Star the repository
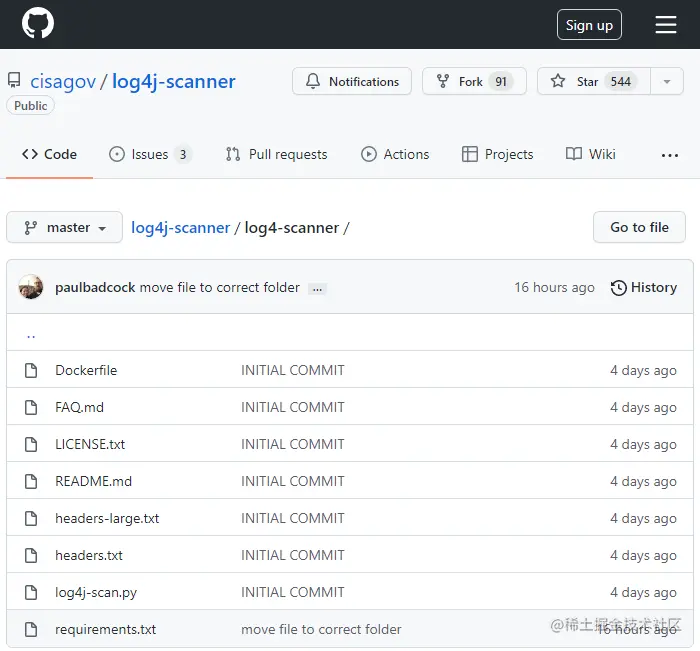Image resolution: width=700 pixels, height=651 pixels. [594, 81]
